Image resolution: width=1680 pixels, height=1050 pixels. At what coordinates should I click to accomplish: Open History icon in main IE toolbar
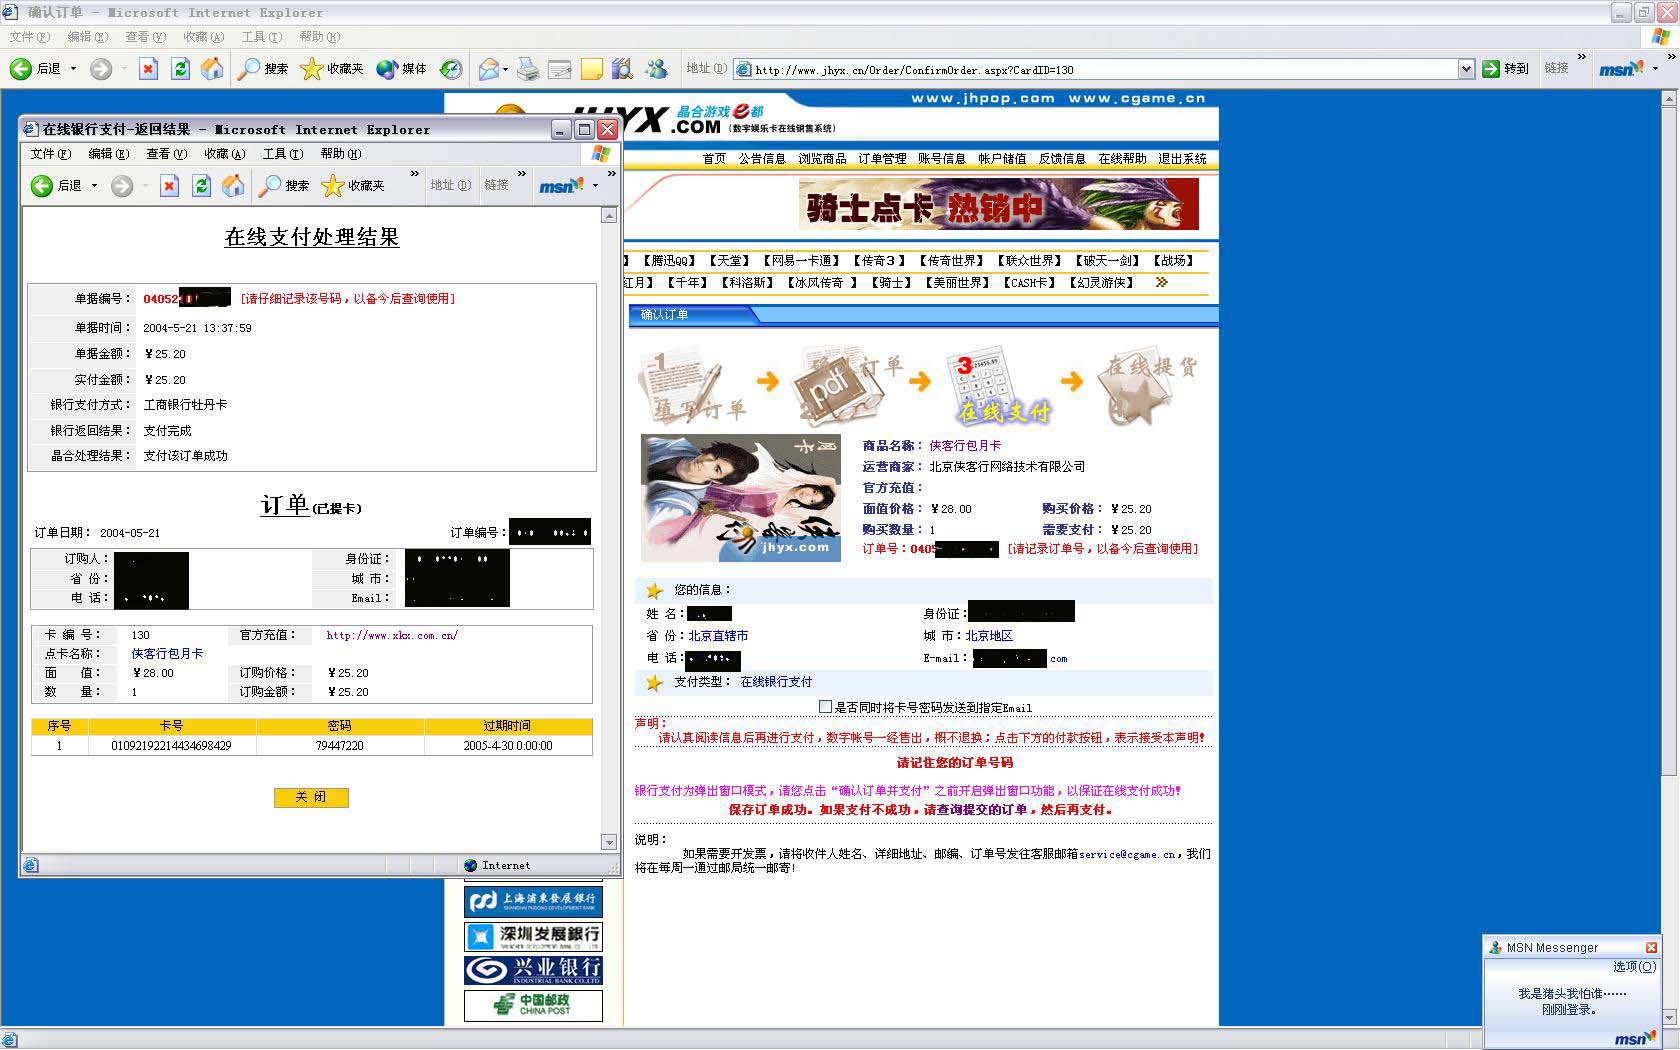tap(451, 68)
